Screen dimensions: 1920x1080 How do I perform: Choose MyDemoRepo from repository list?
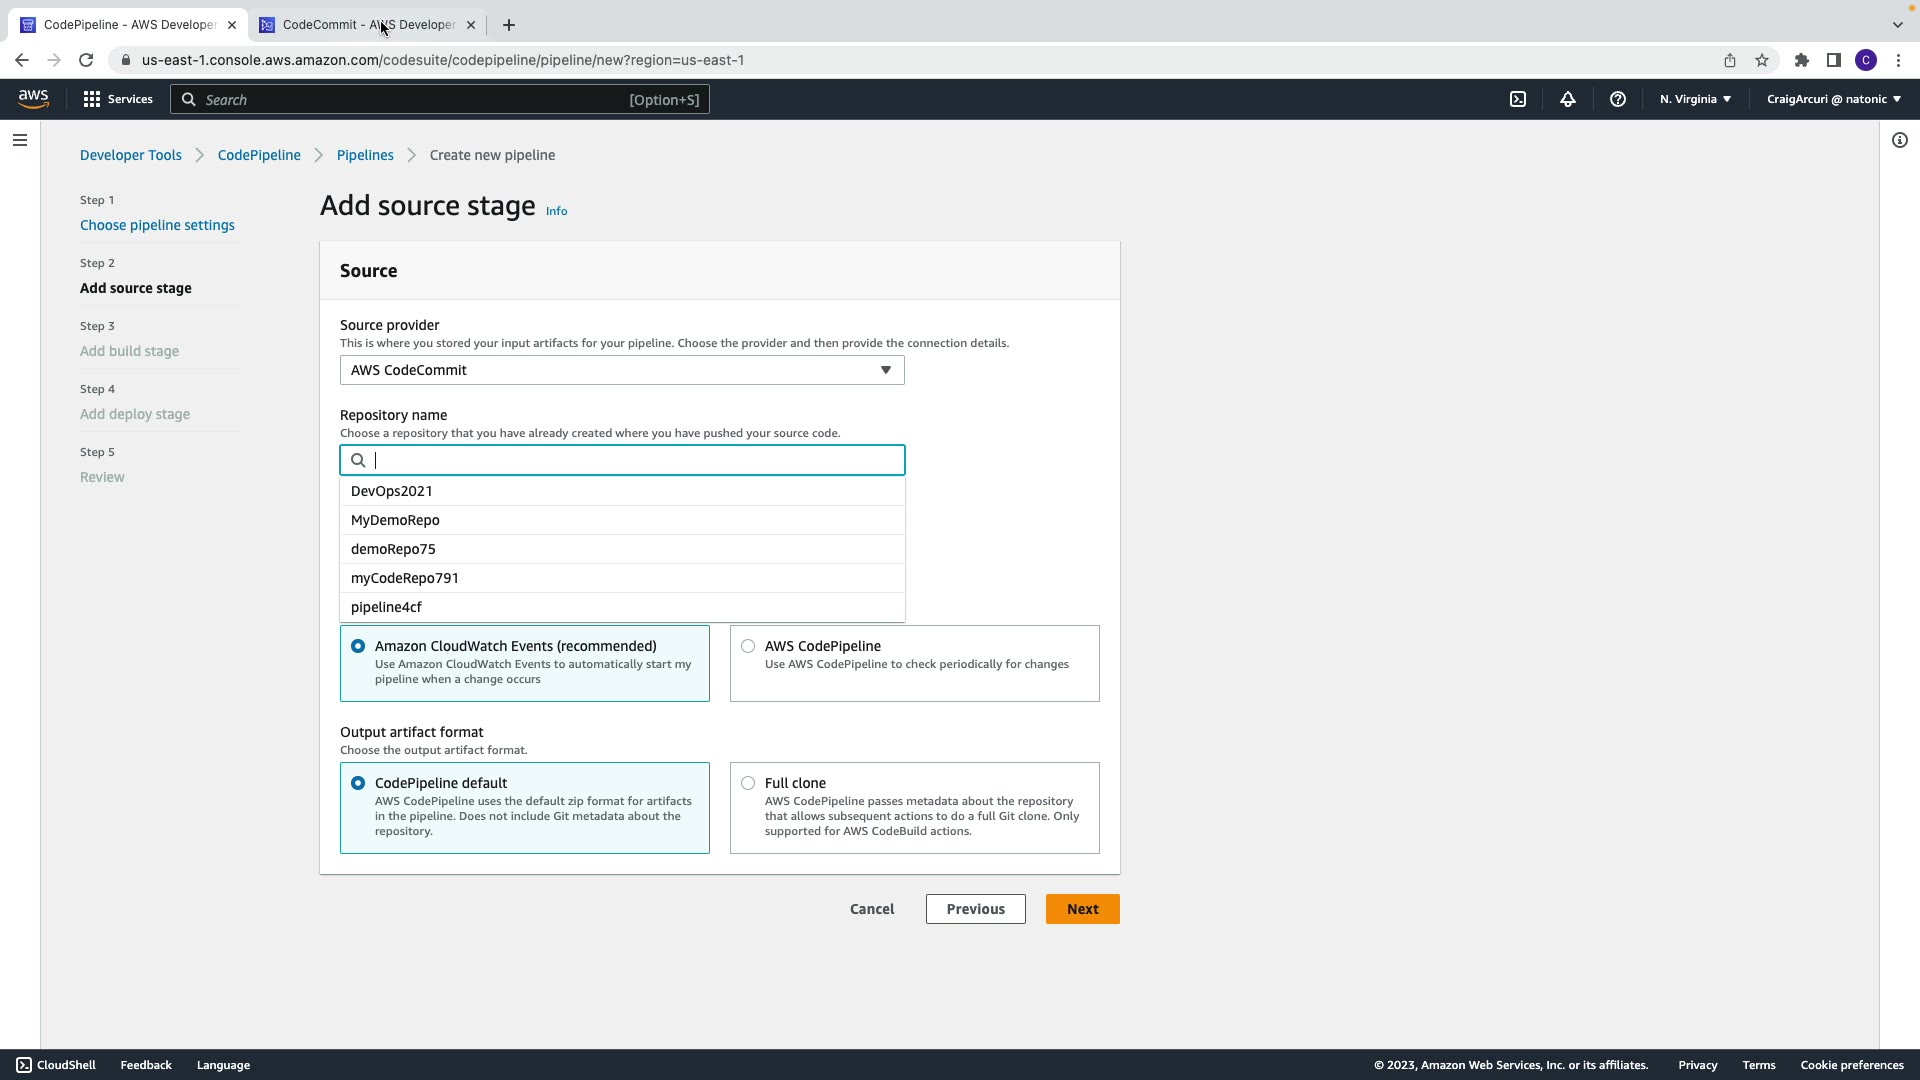pos(395,520)
